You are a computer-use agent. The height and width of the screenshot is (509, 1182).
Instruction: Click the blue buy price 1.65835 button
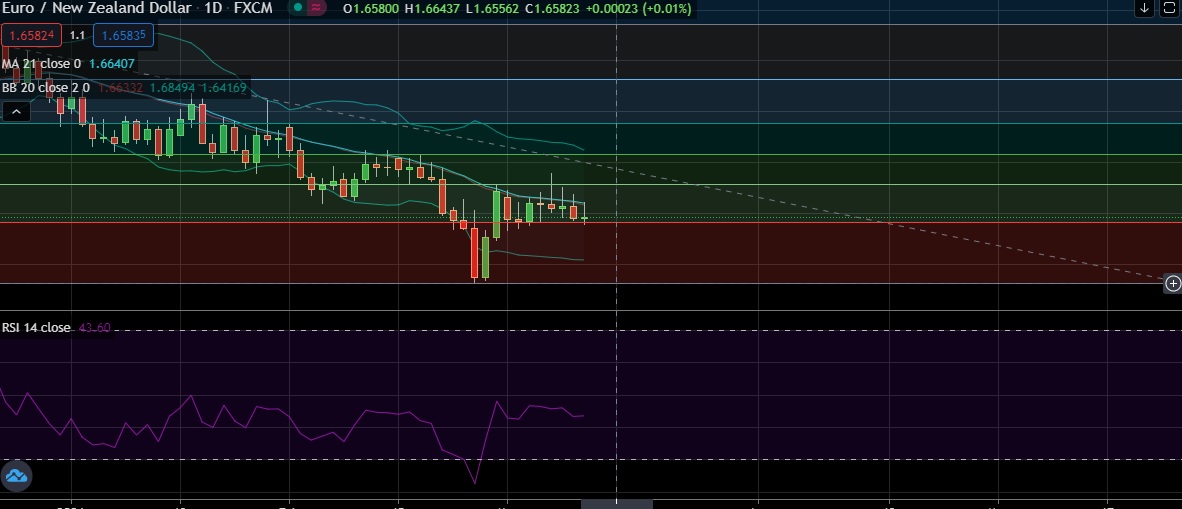tap(124, 35)
